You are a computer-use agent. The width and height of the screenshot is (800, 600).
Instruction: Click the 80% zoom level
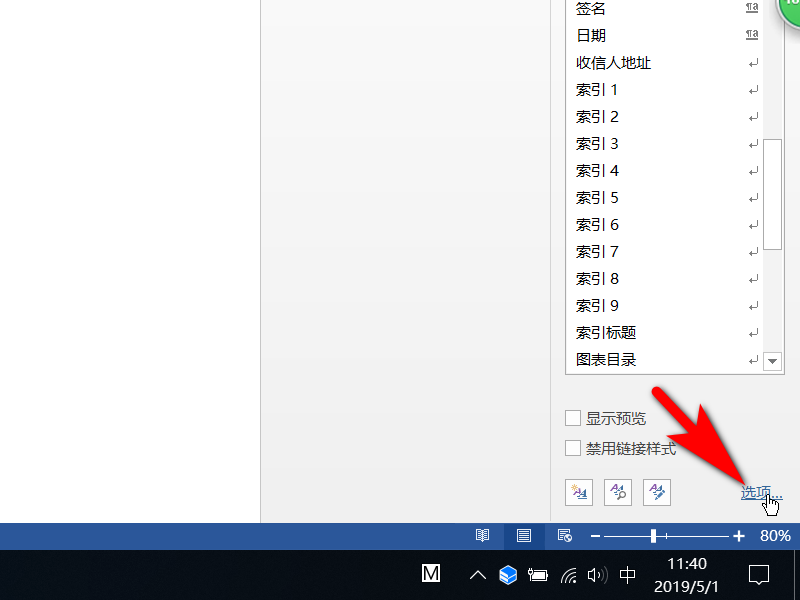775,536
